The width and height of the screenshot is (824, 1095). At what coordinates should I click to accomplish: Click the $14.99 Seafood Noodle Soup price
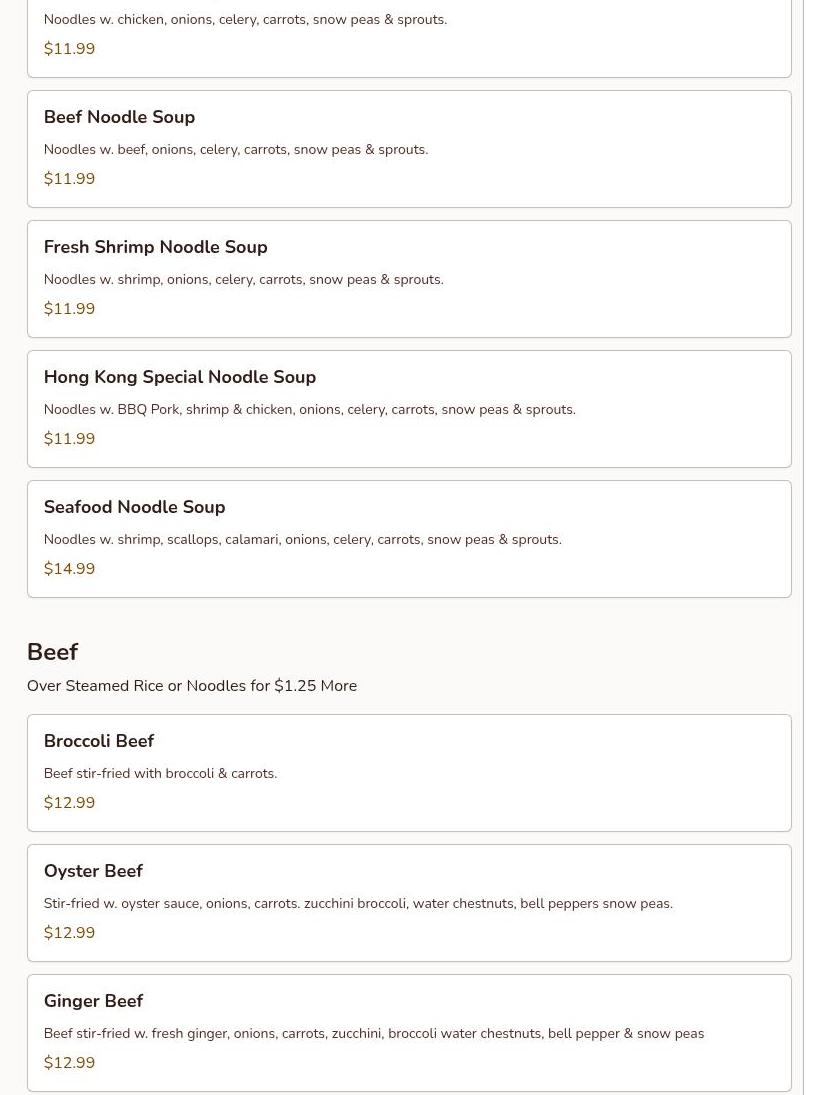tap(69, 569)
